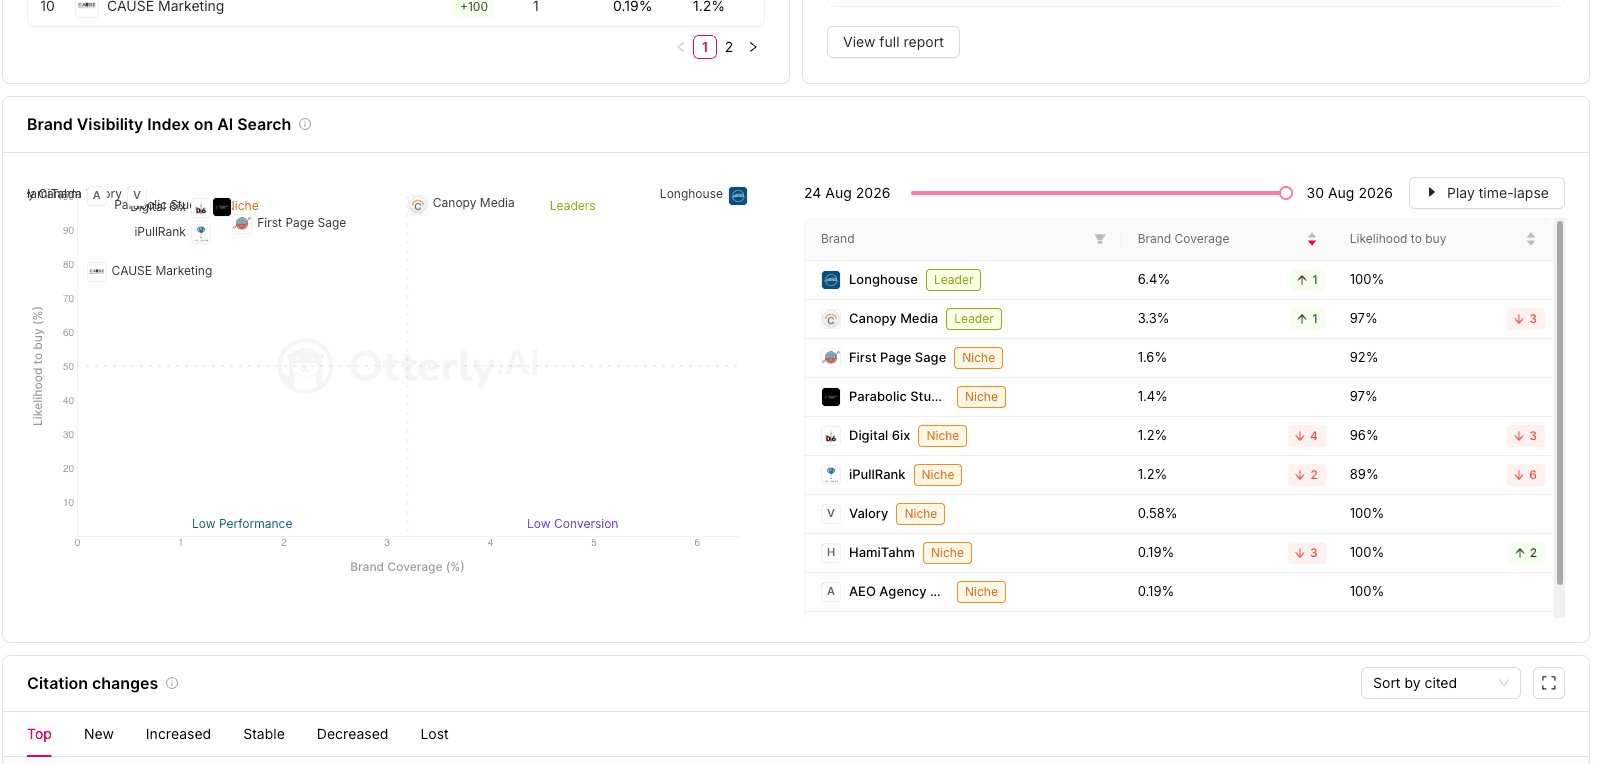Select page 1 in pagination
This screenshot has width=1607, height=764.
tap(705, 47)
